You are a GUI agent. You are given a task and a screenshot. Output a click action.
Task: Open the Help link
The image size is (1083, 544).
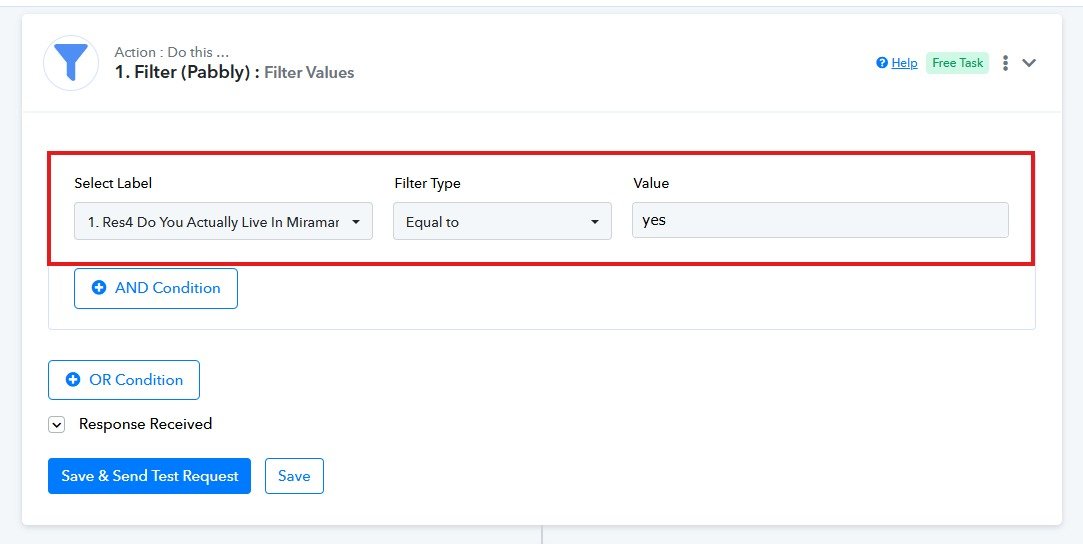click(904, 63)
